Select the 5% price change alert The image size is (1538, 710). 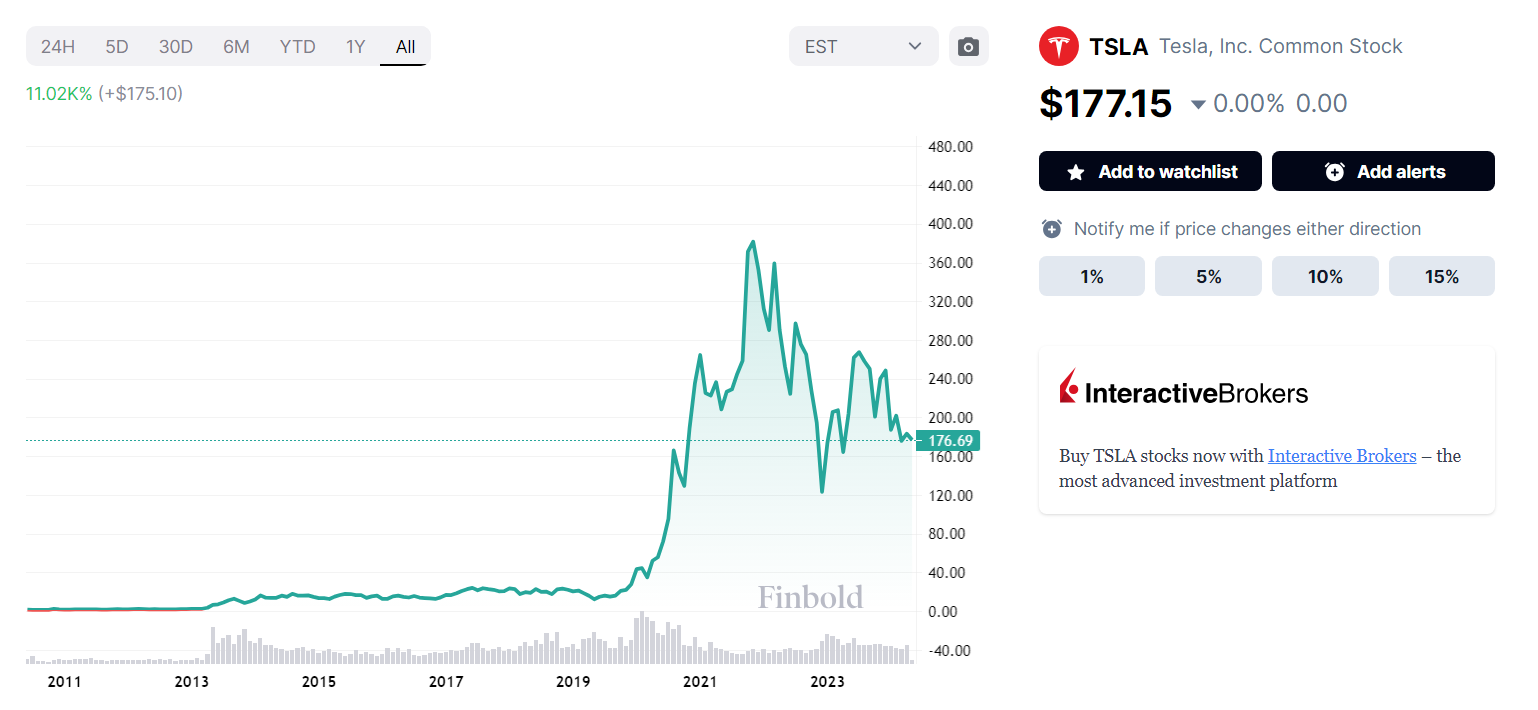[1208, 276]
